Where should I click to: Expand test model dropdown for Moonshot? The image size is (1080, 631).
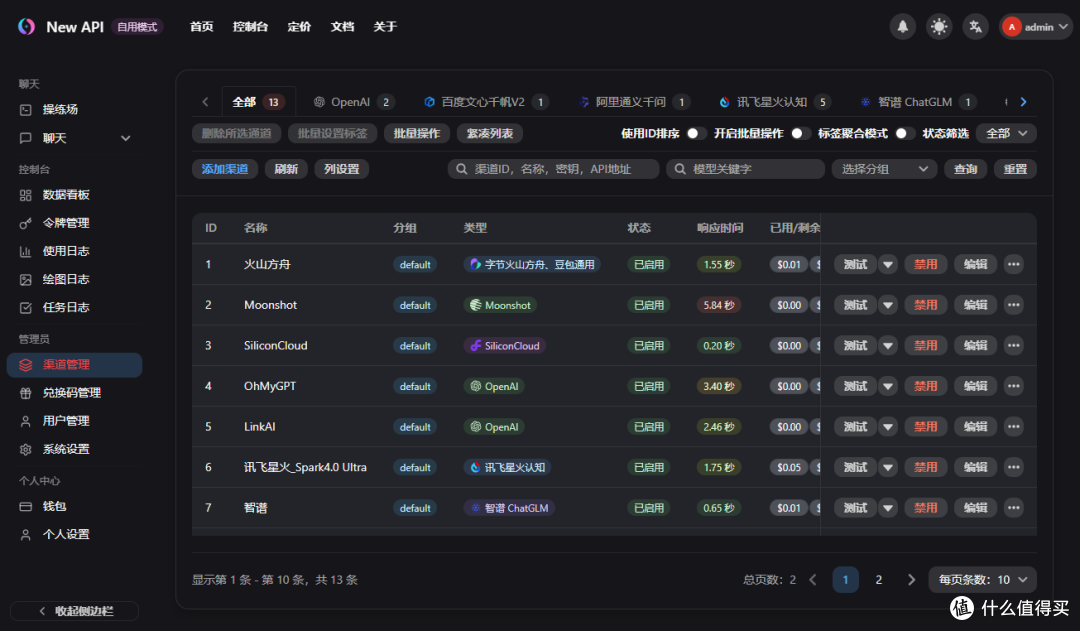[888, 305]
